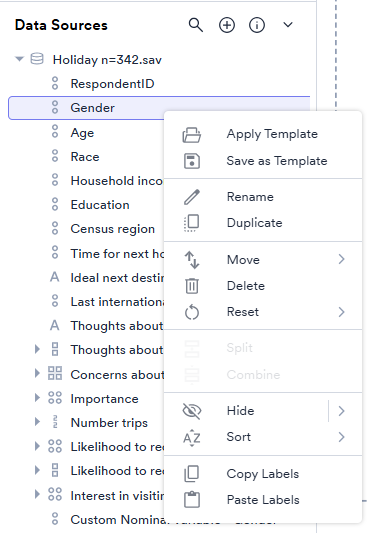
Task: Click the chevron next to Move
Action: [x=341, y=259]
